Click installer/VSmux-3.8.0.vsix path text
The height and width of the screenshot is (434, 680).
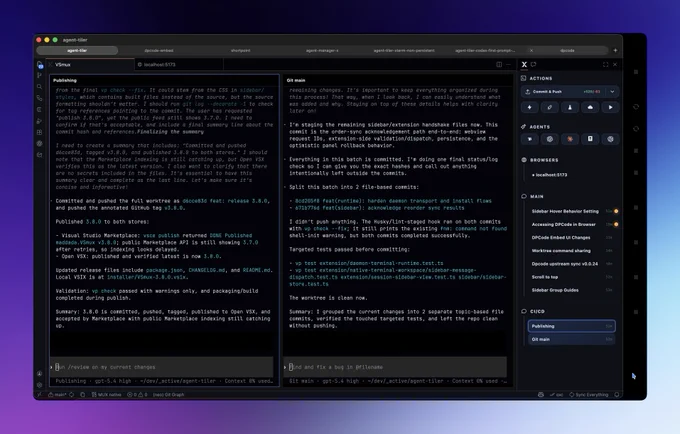click(x=147, y=277)
